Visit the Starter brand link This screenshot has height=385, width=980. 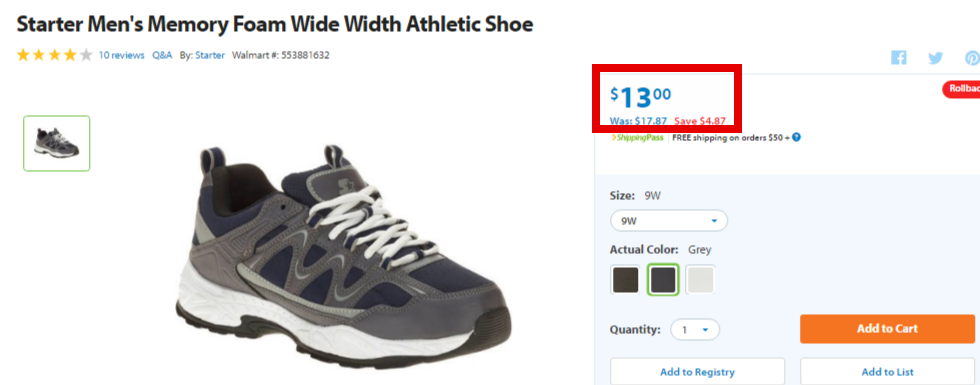click(x=210, y=55)
